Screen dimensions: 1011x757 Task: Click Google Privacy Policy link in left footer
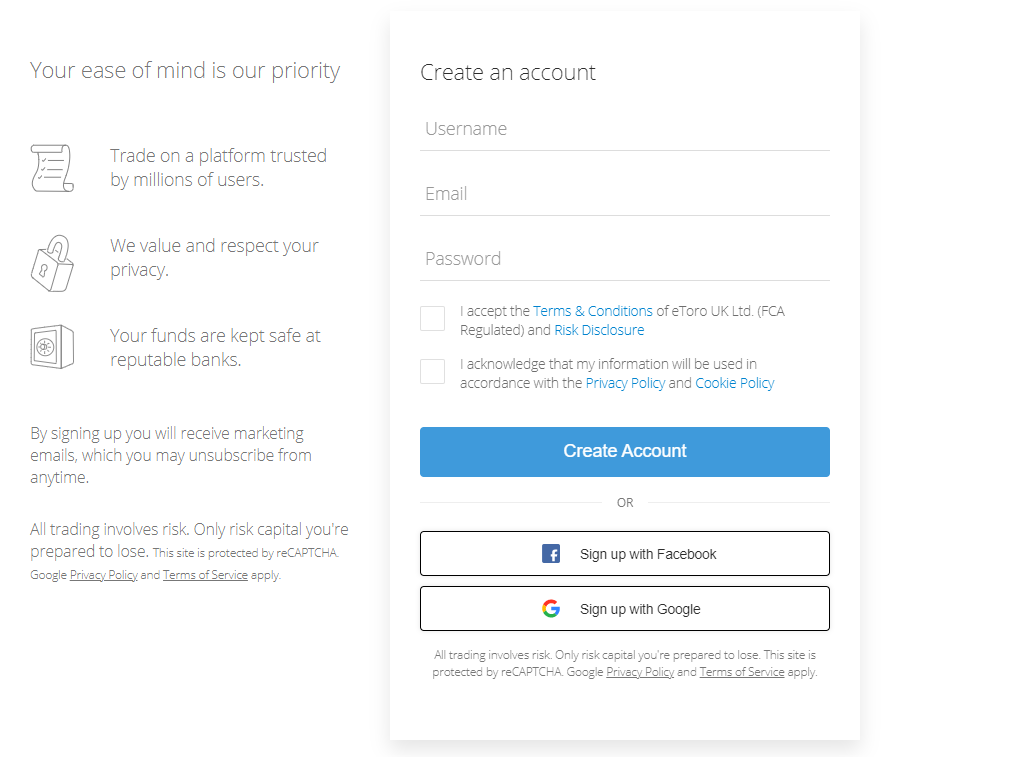[103, 574]
